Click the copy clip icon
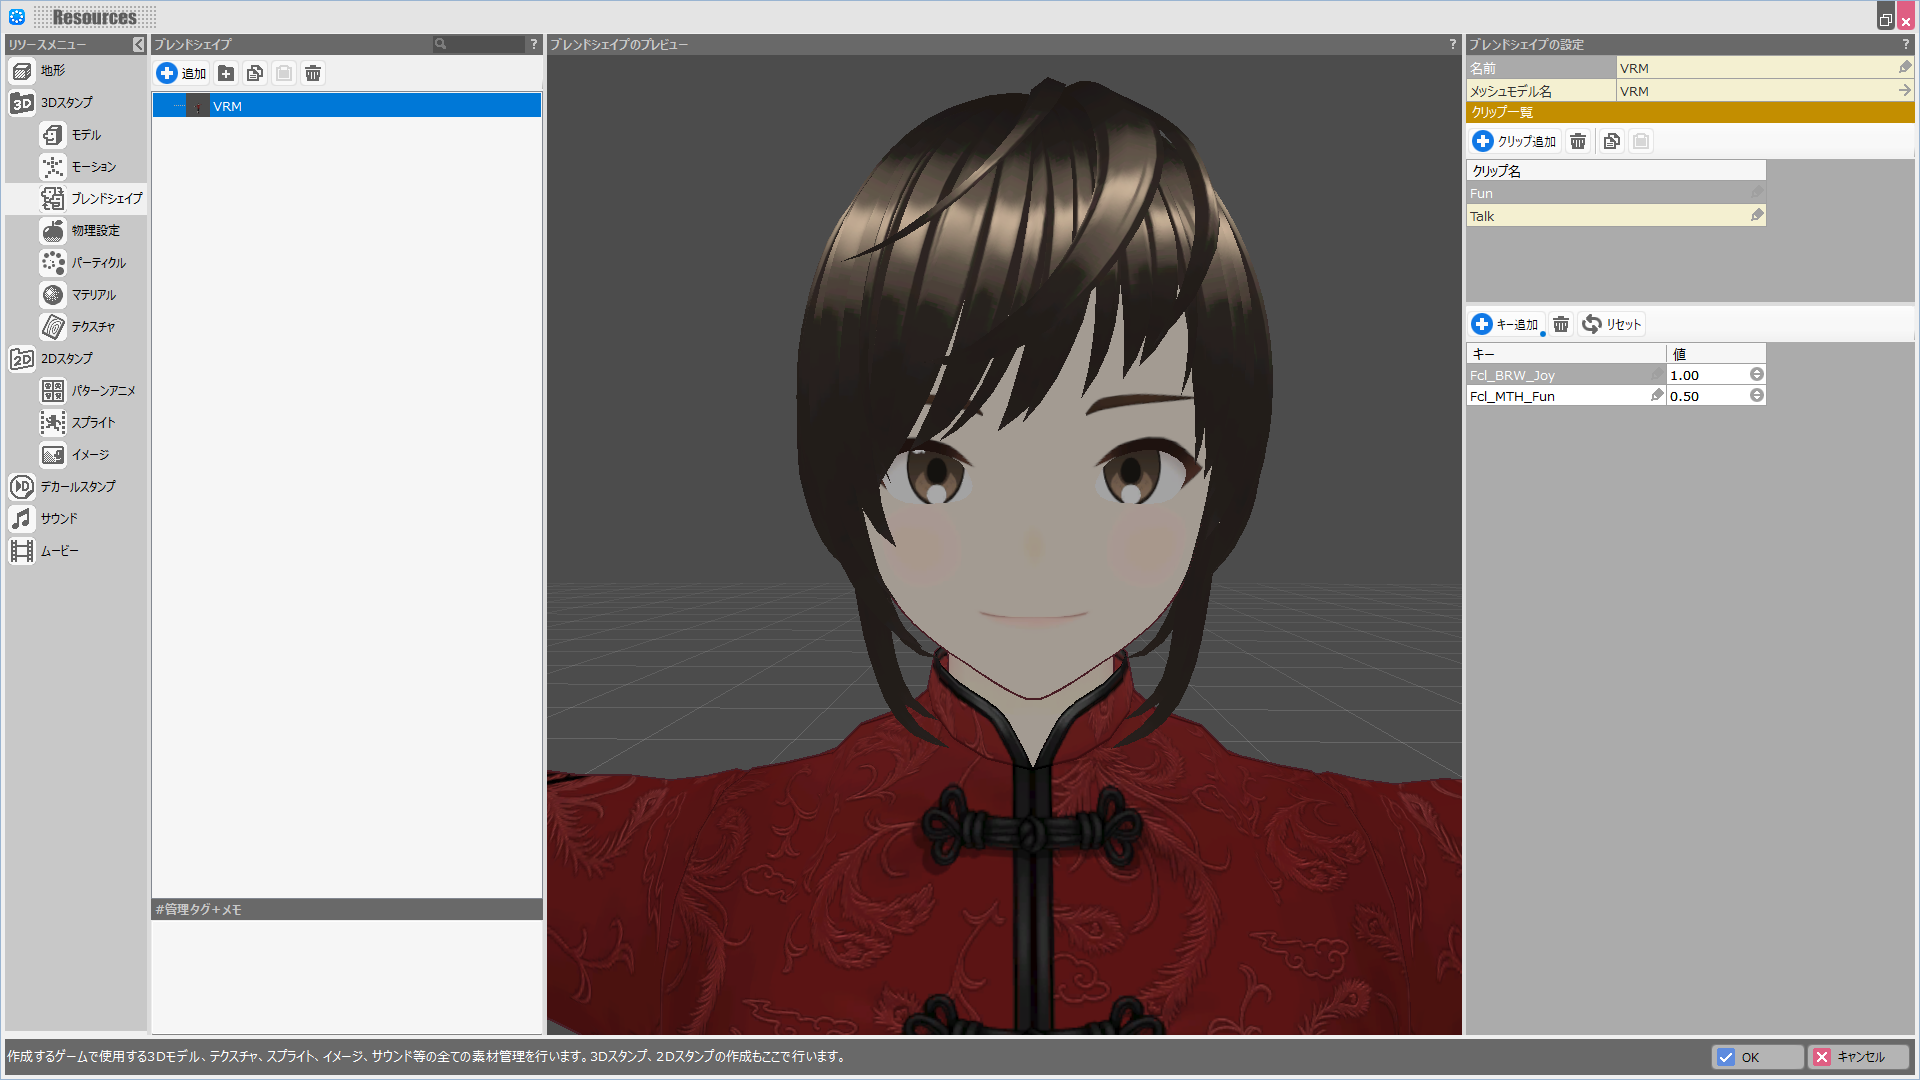 pos(1611,141)
